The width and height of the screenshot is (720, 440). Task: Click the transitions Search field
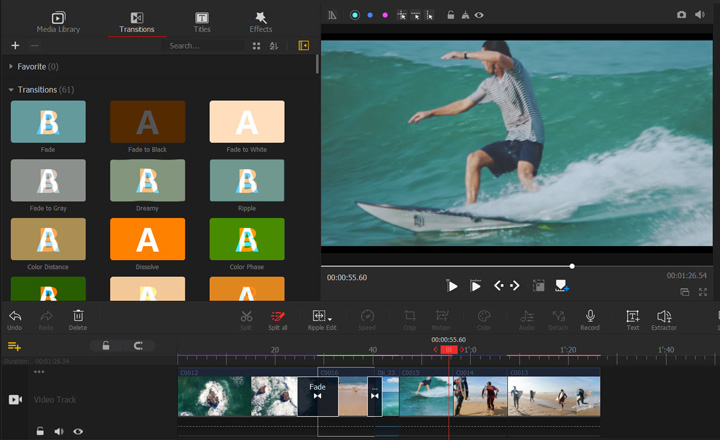point(204,46)
